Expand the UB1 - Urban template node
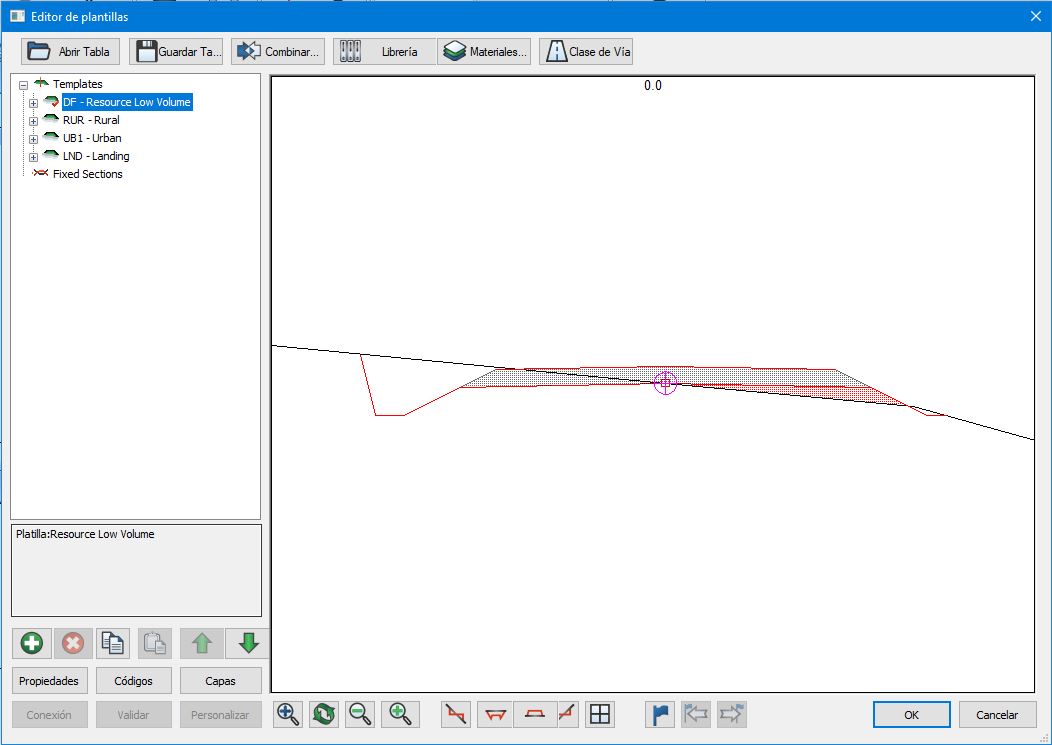Screen dimensions: 1052x745 pyautogui.click(x=34, y=139)
